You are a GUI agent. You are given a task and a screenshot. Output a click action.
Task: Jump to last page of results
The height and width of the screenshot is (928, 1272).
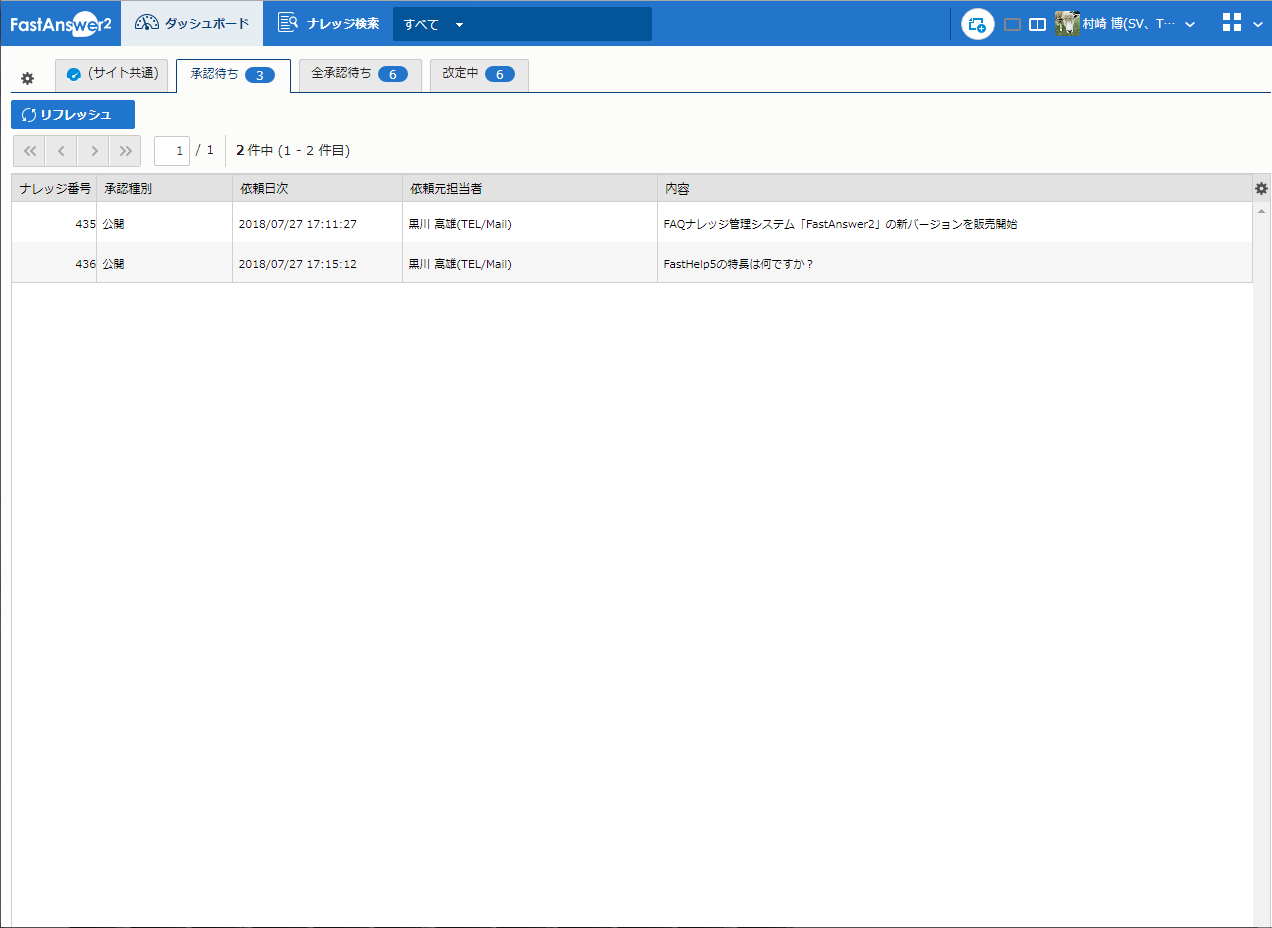click(125, 151)
